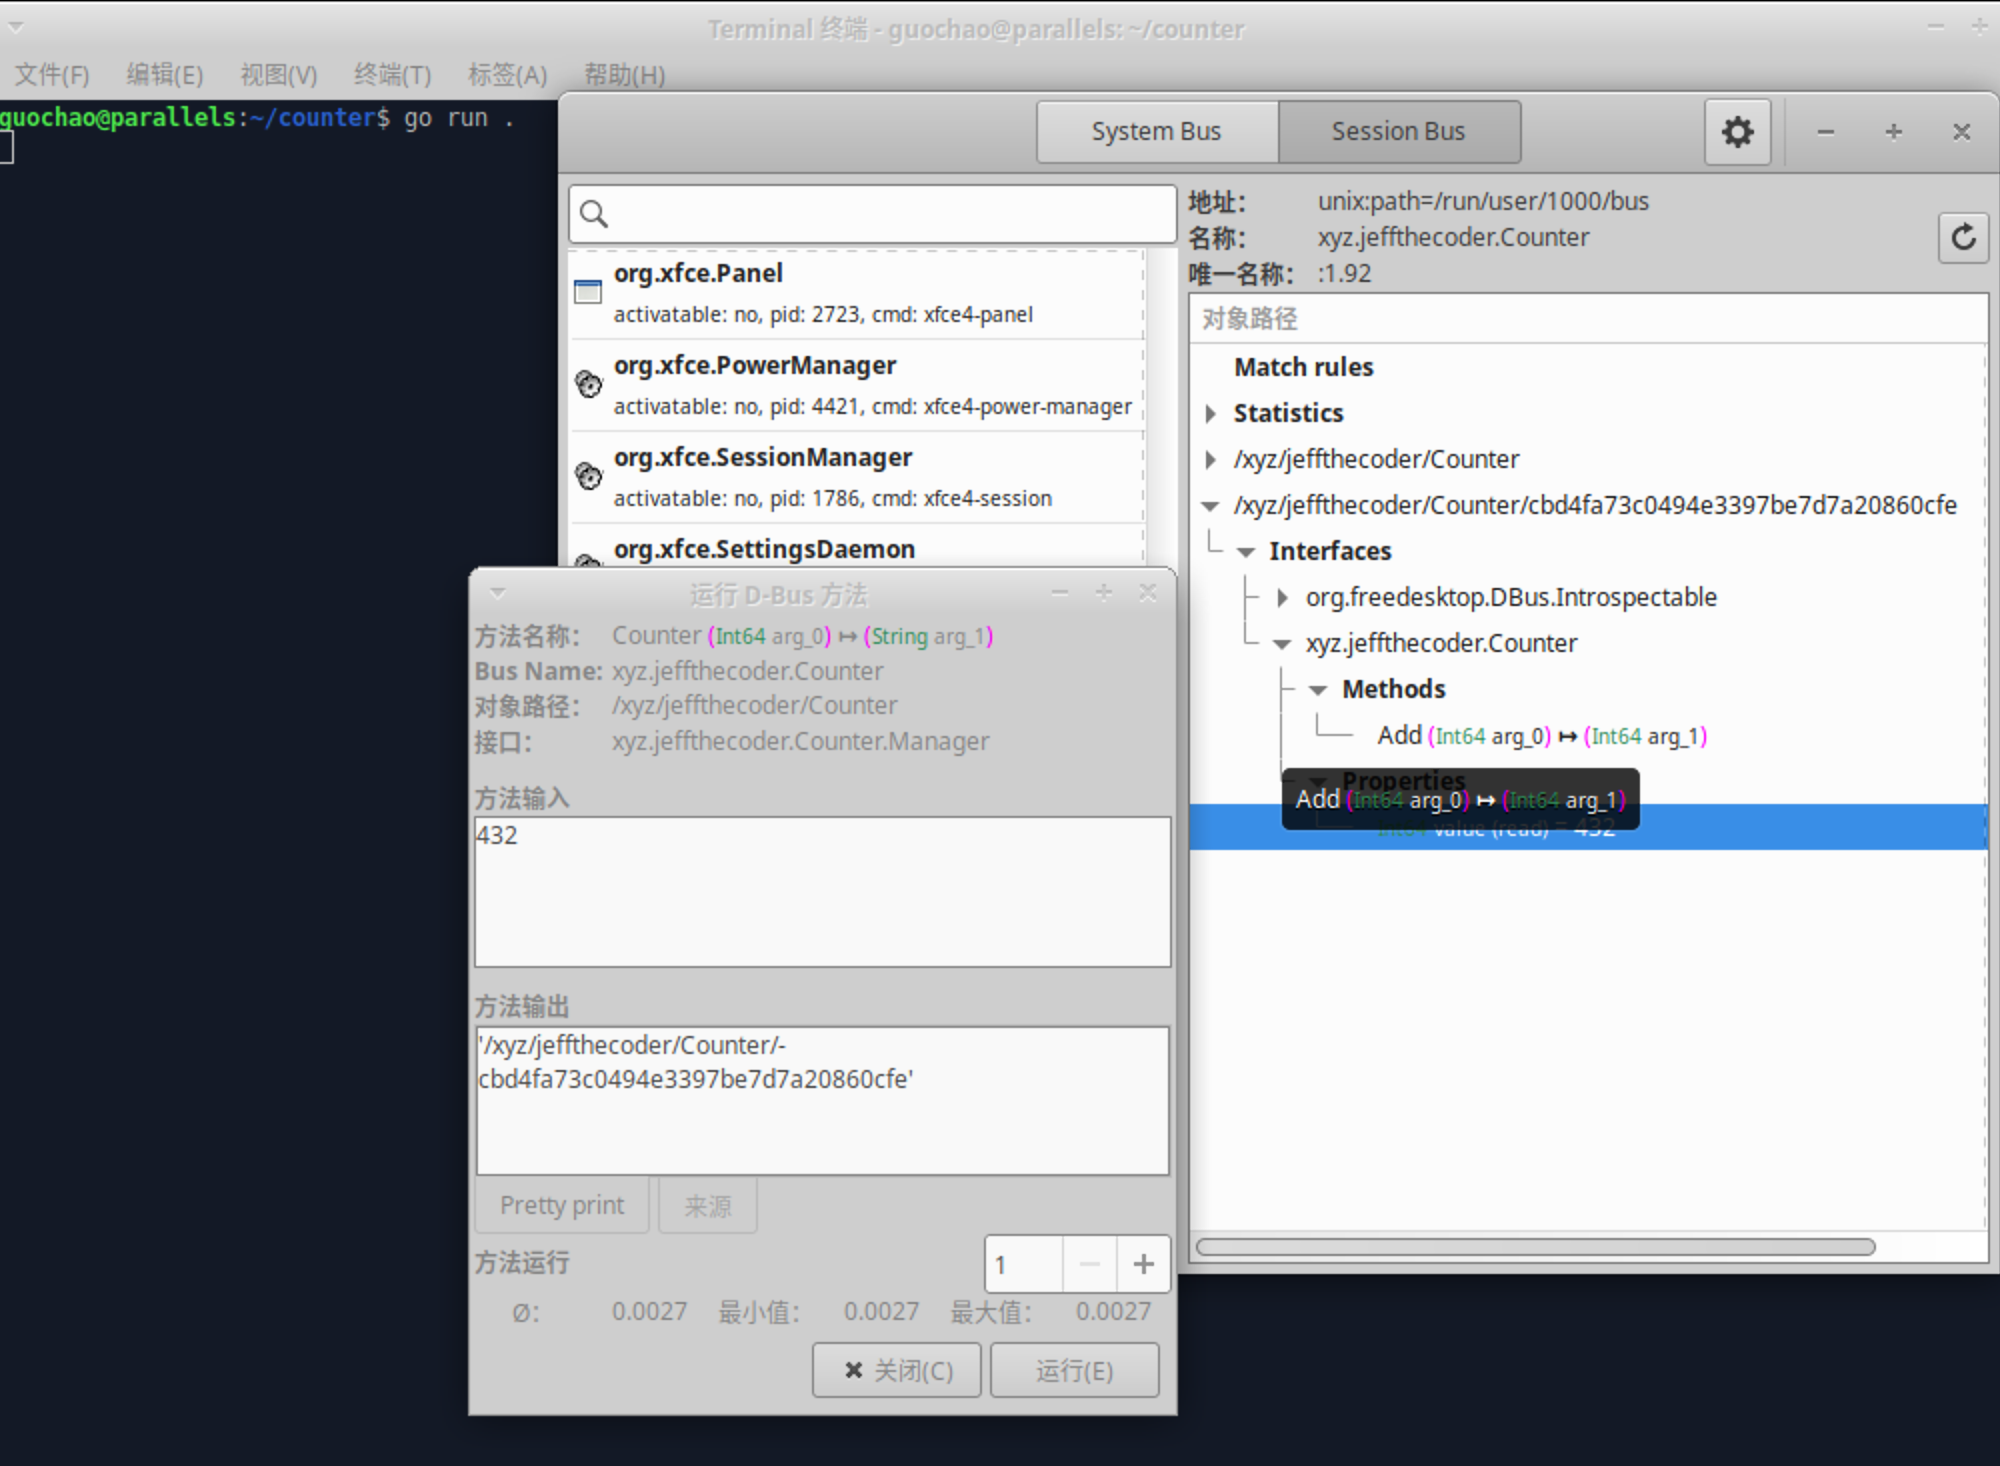
Task: Click the bus name search input field
Action: pyautogui.click(x=873, y=214)
